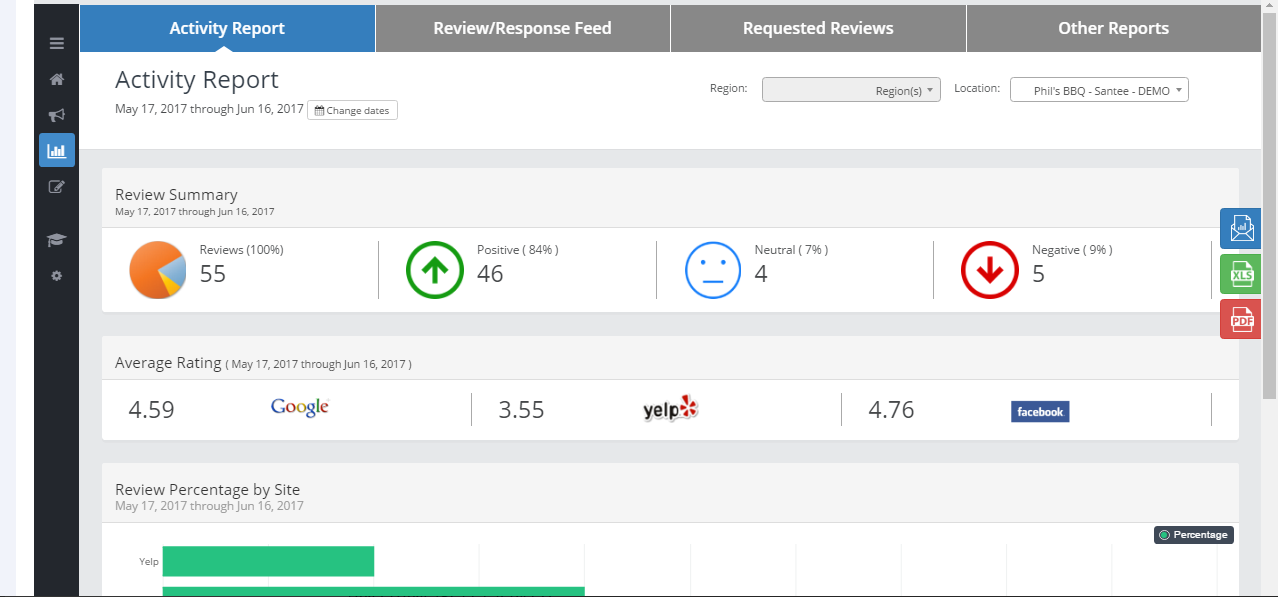
Task: Toggle the Percentage legend item
Action: tap(1193, 535)
